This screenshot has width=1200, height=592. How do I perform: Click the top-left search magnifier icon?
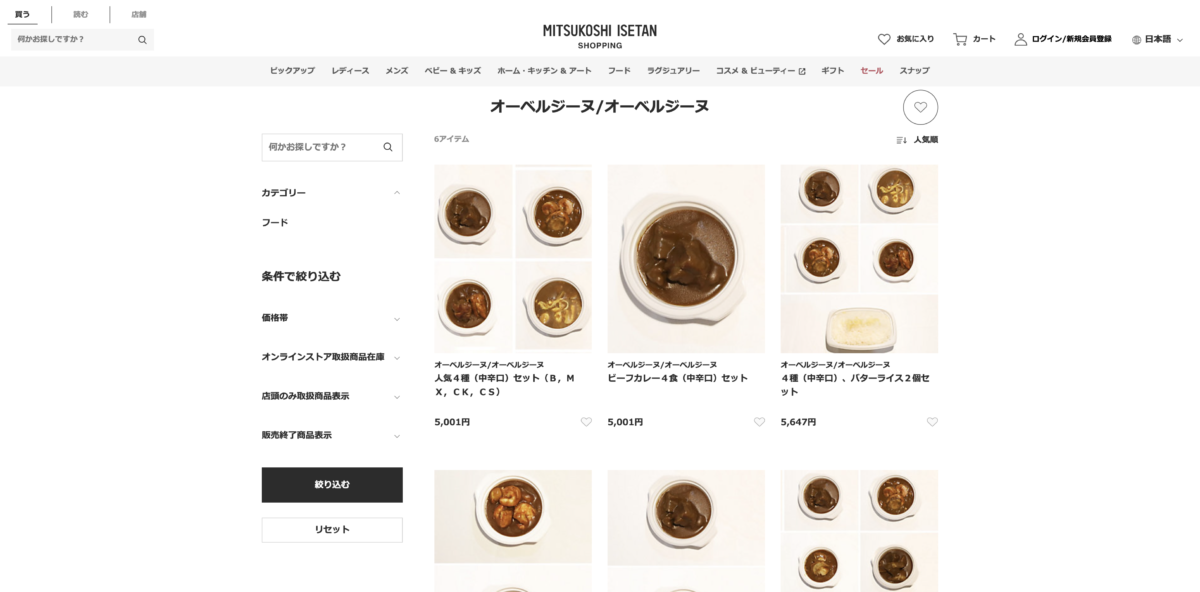142,40
